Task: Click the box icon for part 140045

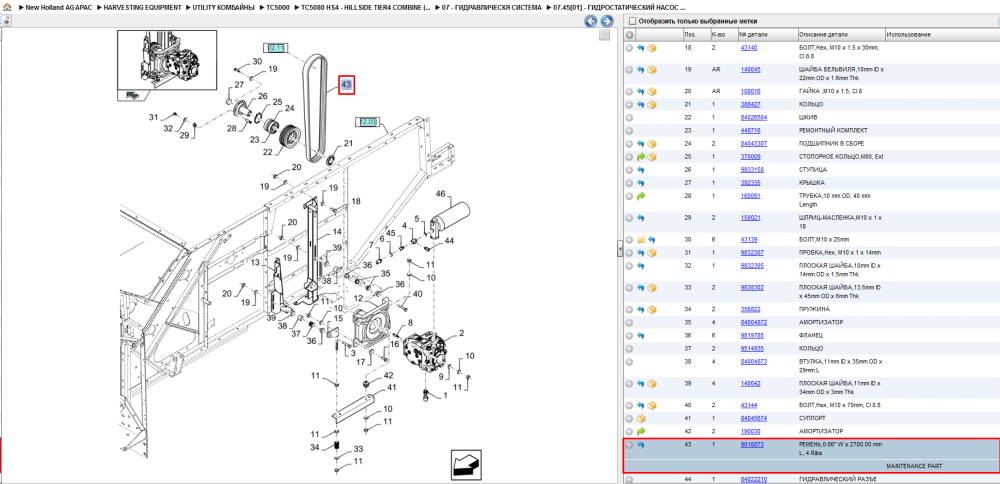Action: 652,70
